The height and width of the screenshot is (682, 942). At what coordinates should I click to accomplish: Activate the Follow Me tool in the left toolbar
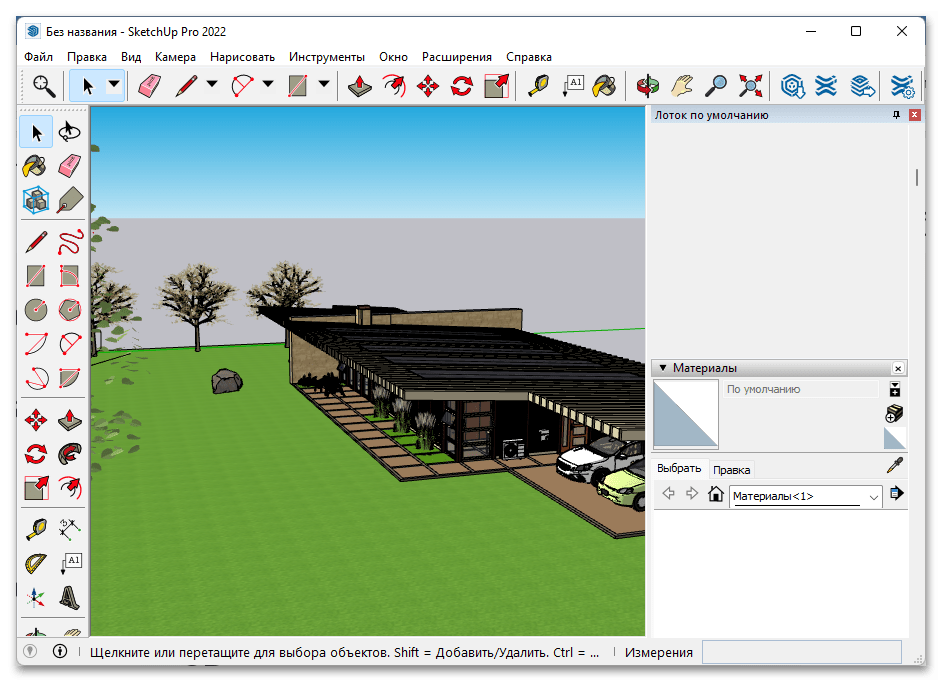point(69,453)
